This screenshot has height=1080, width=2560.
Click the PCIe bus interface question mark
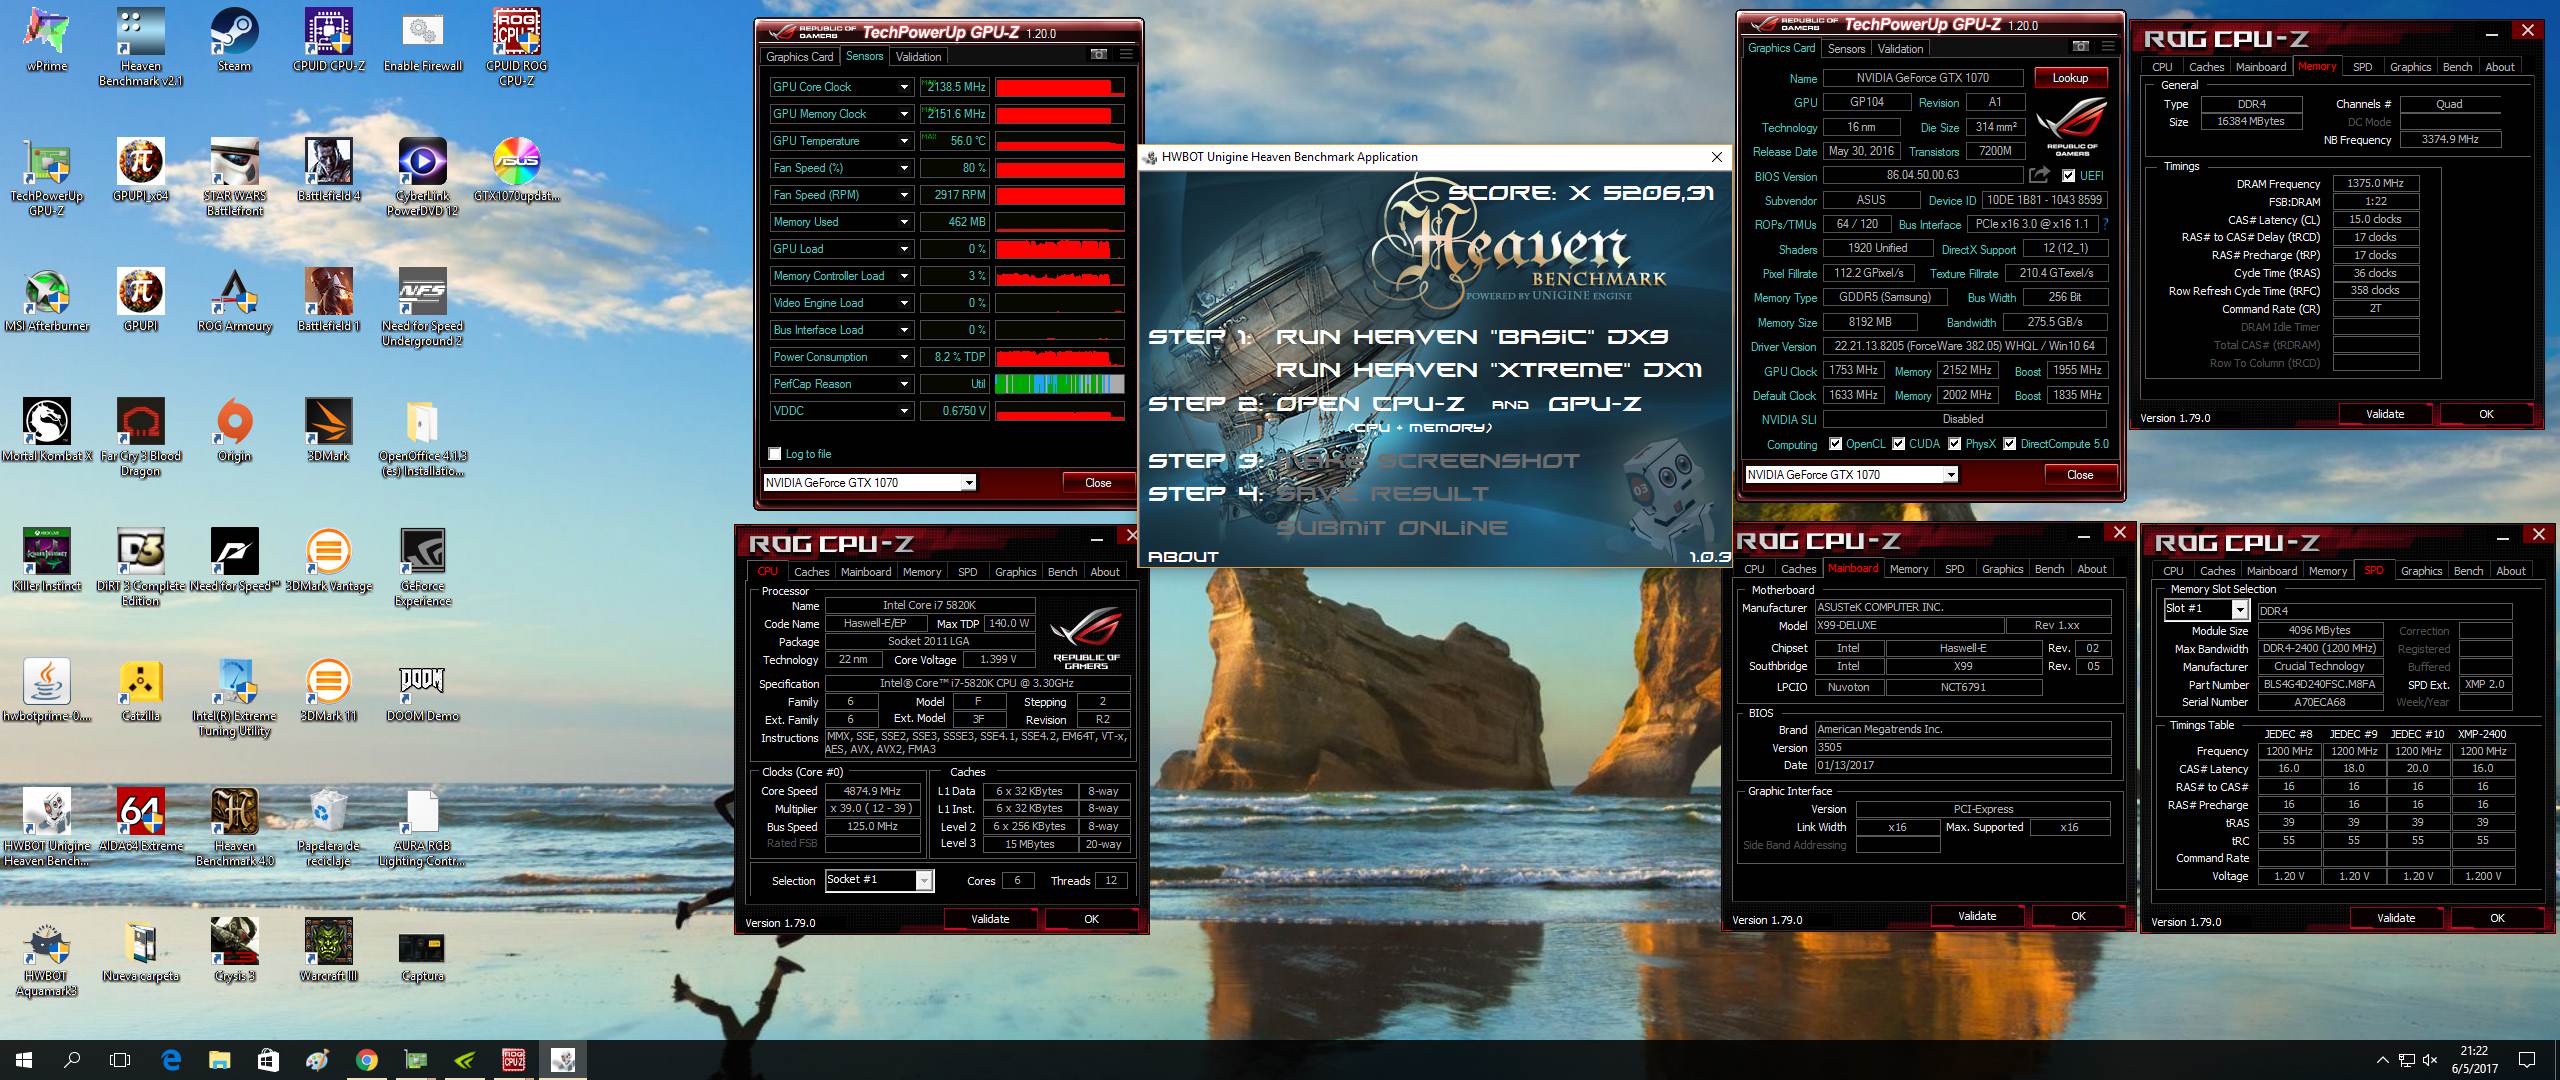(2104, 224)
